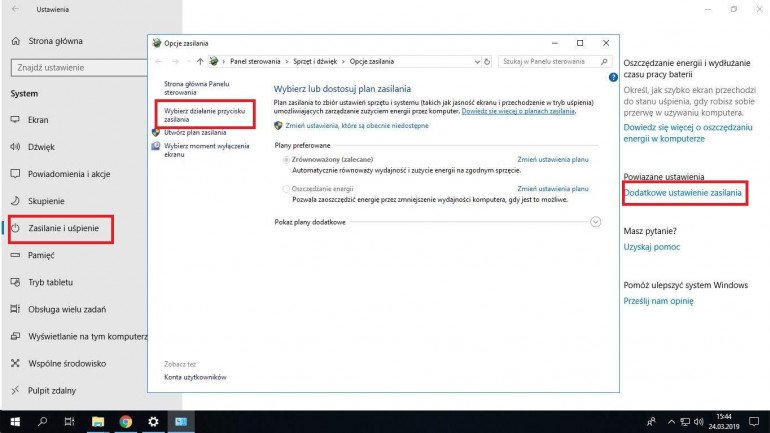Expand the breadcrumb chevron after Panel sterowania
770x433 pixels.
point(287,61)
